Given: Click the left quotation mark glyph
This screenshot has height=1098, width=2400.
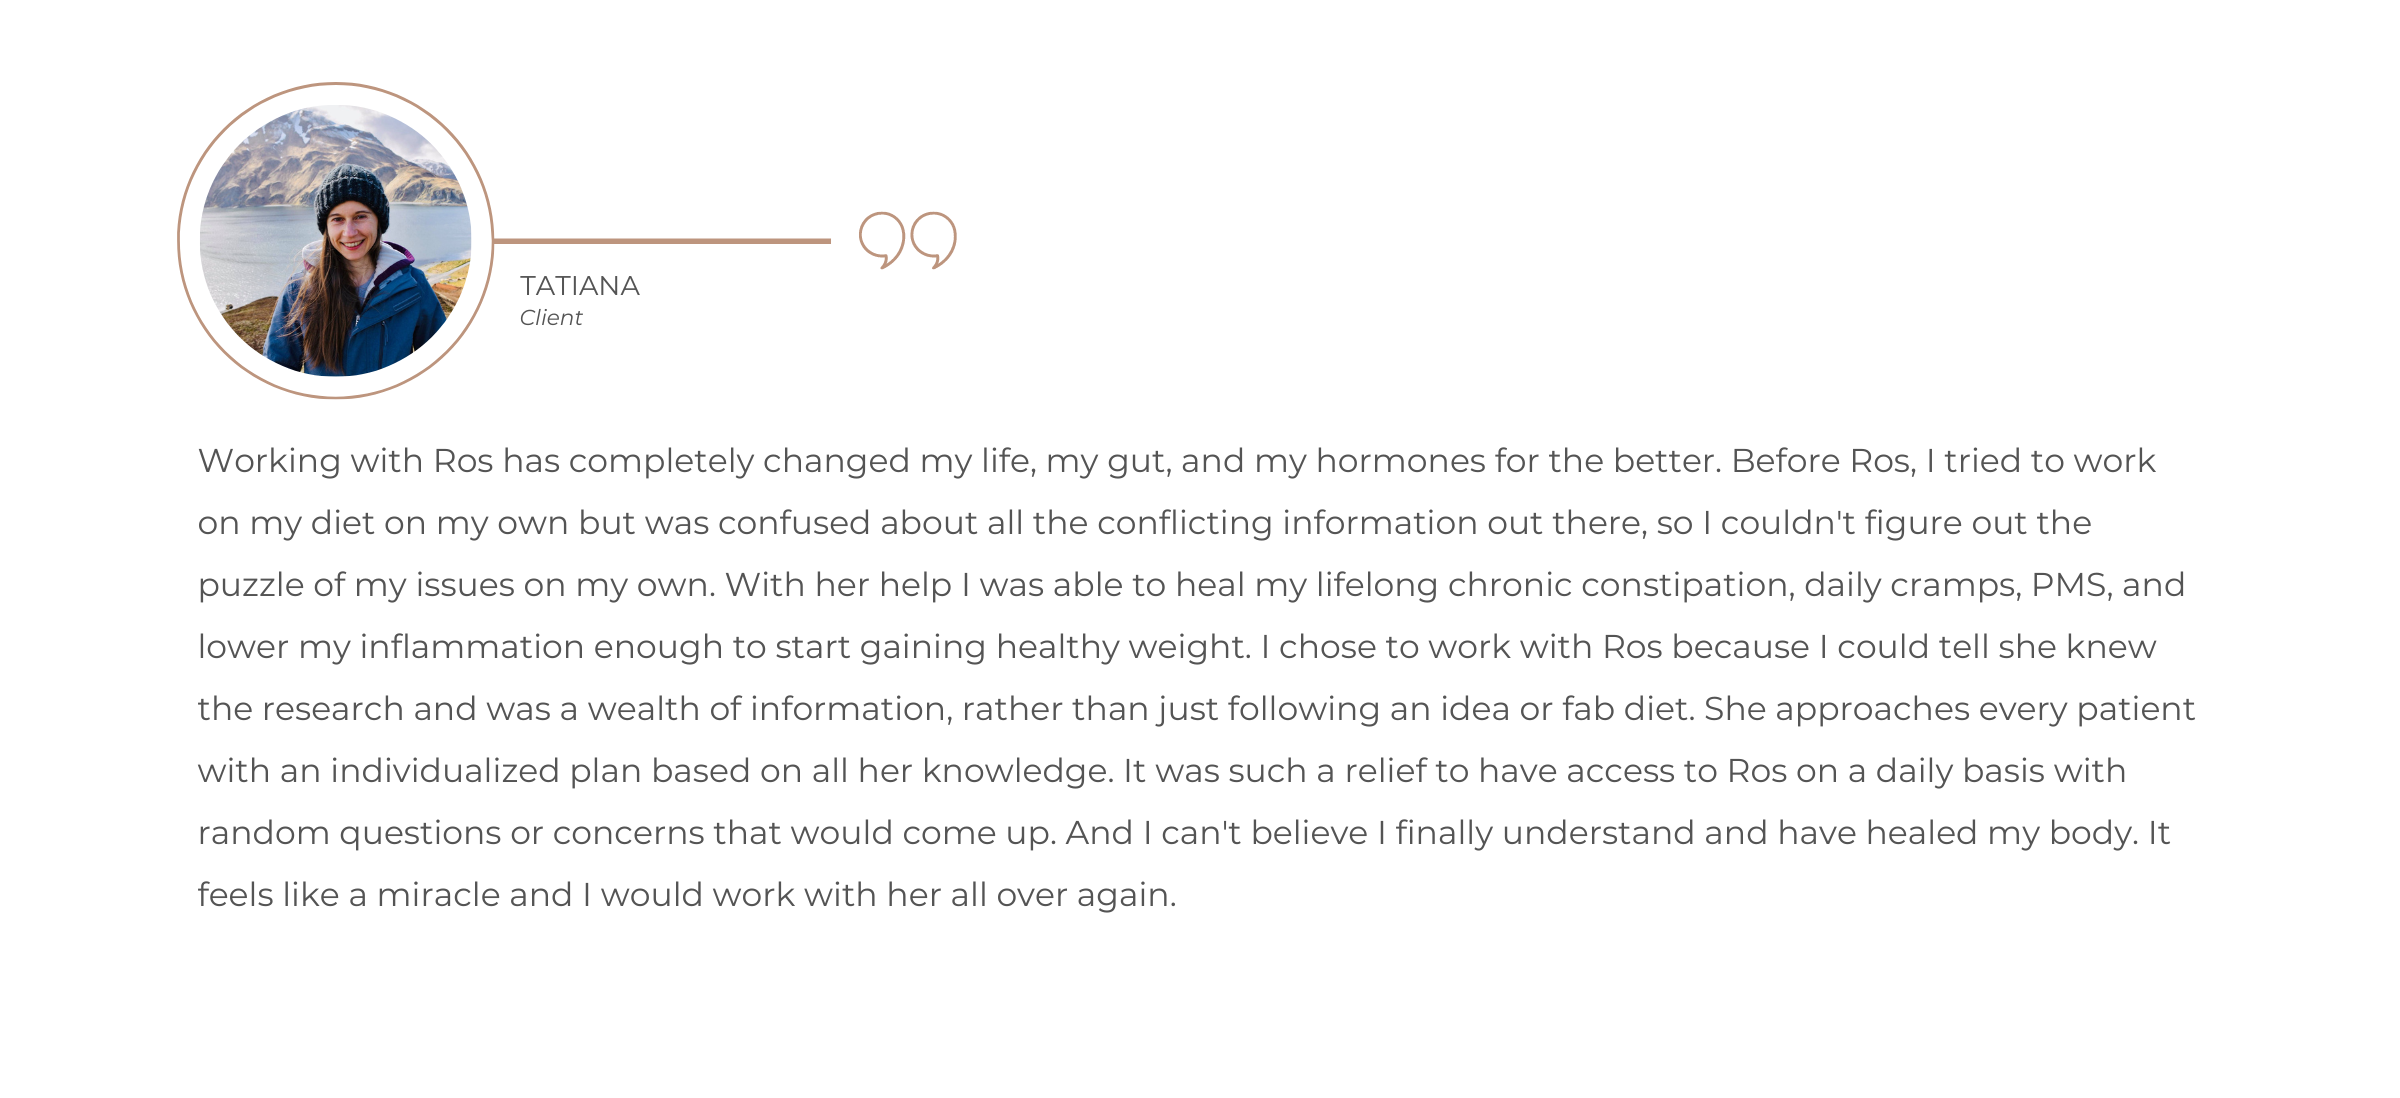Looking at the screenshot, I should click(x=882, y=240).
